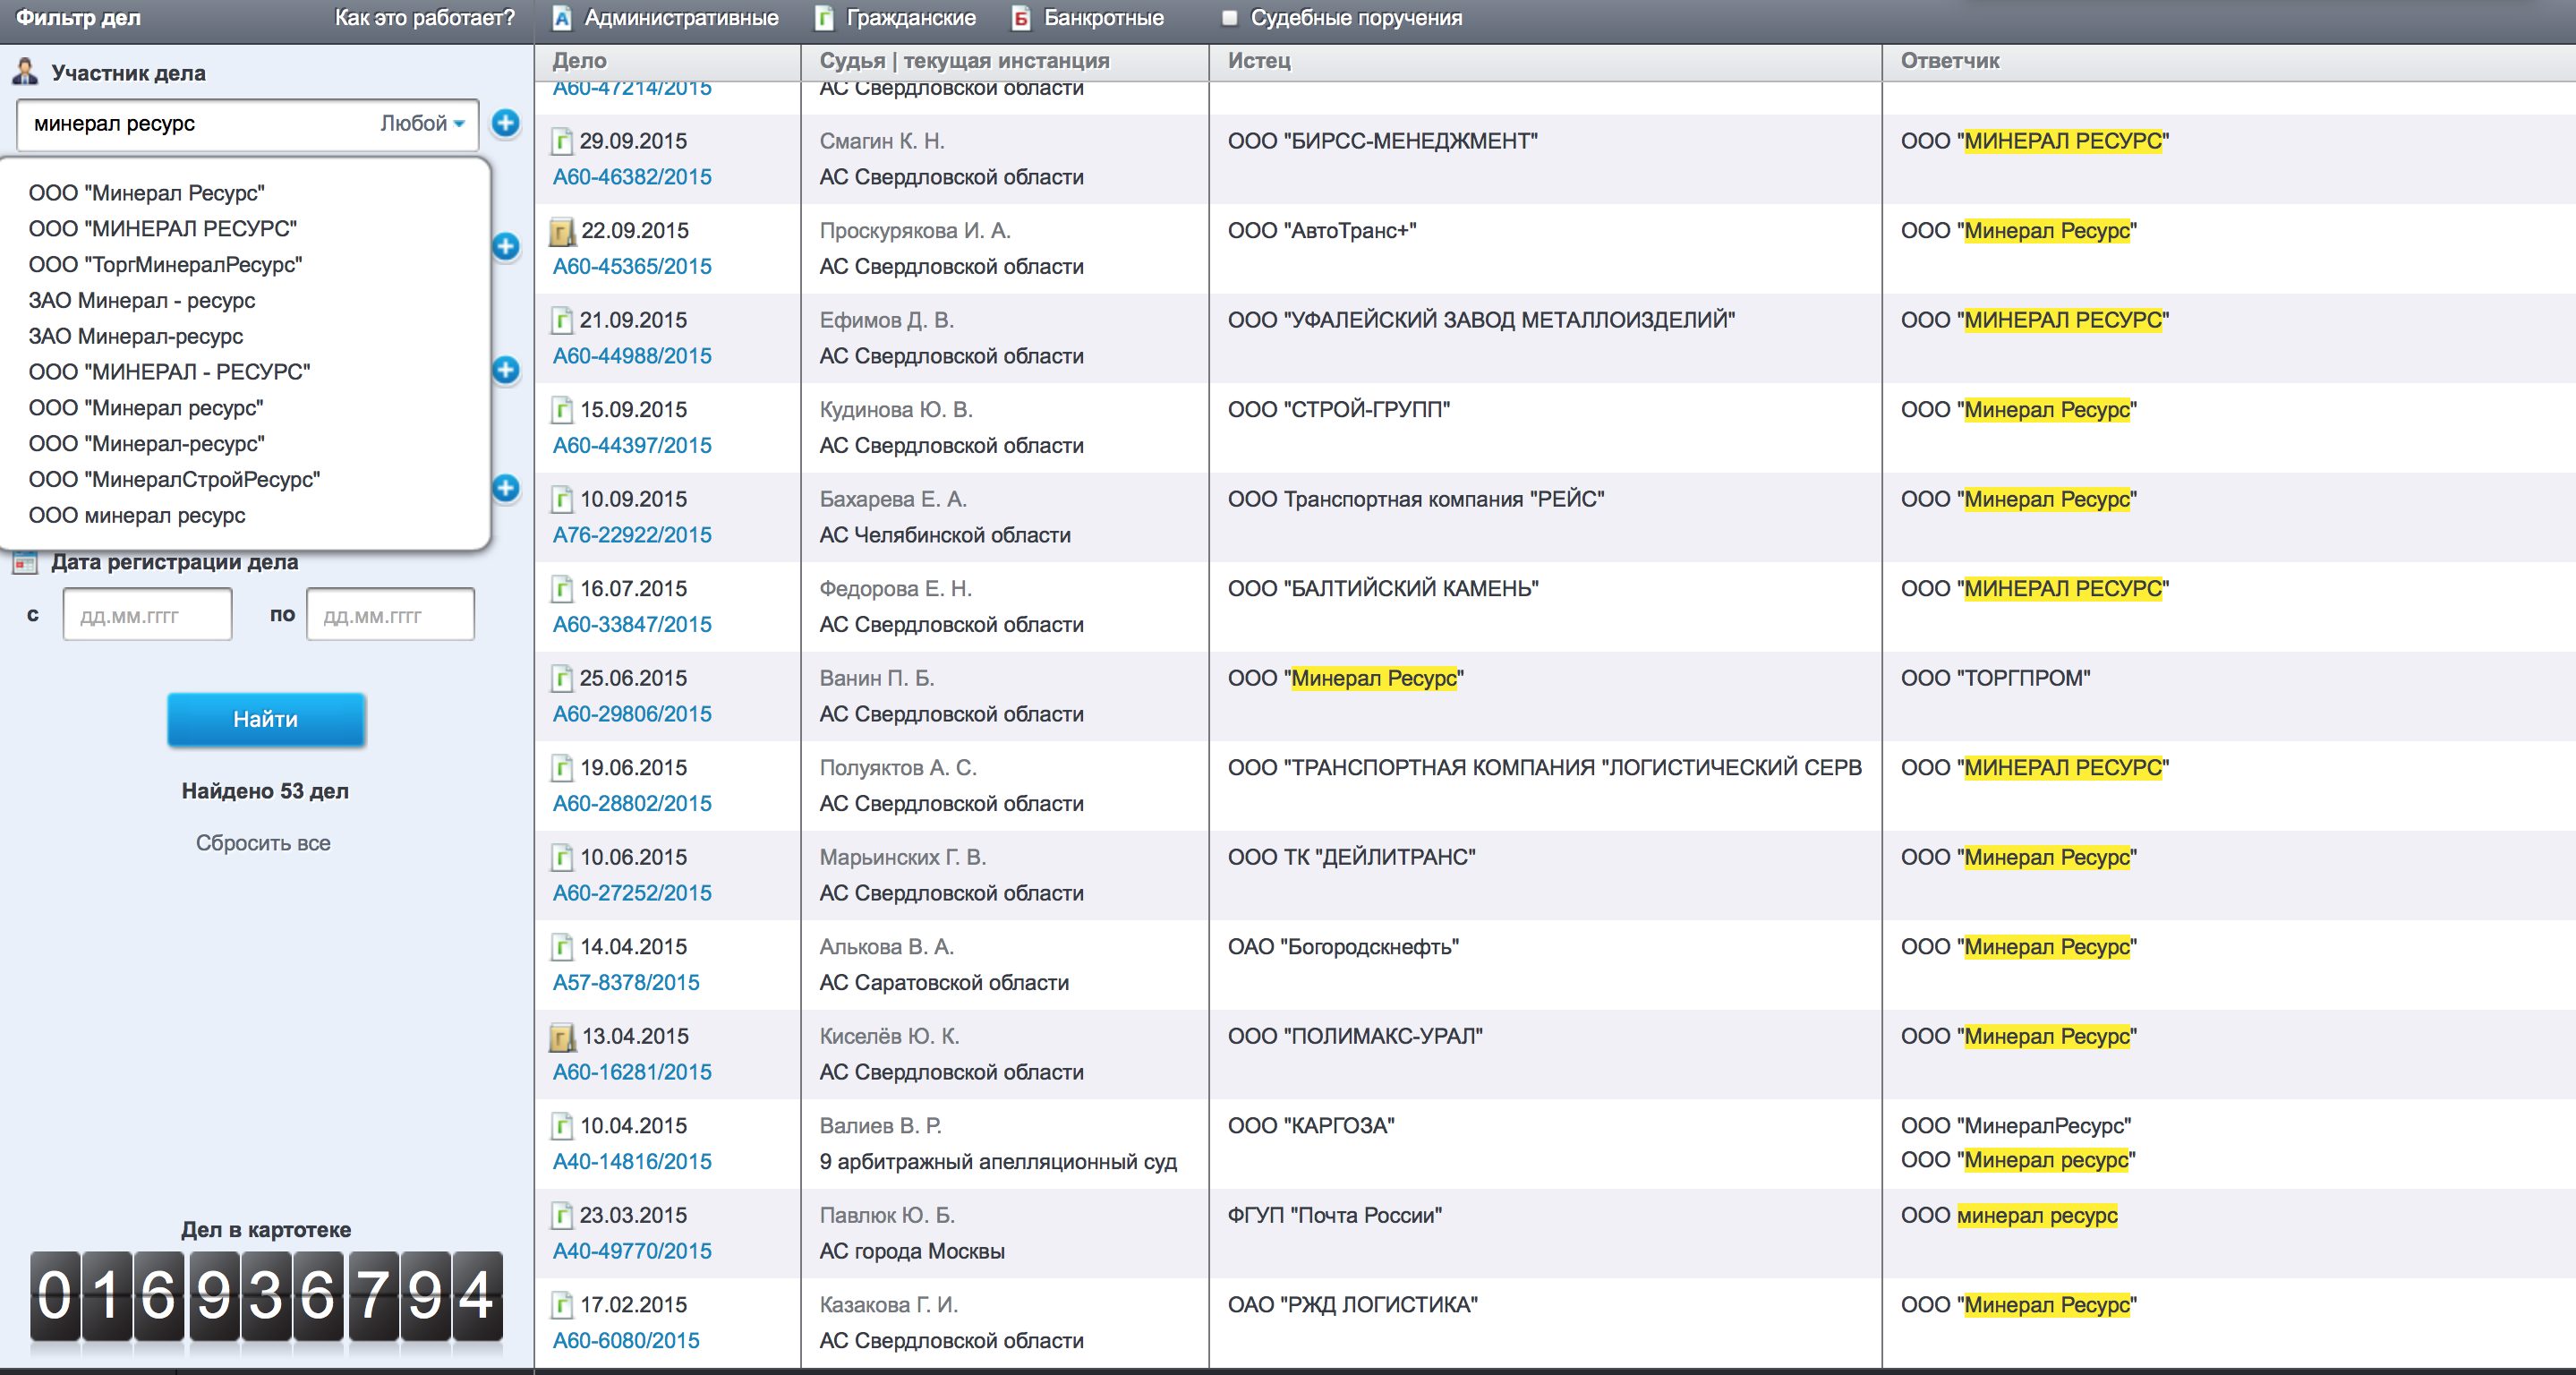The width and height of the screenshot is (2576, 1375).
Task: Click defendant ООО "ТОРГПРОМ"
Action: [x=1995, y=678]
